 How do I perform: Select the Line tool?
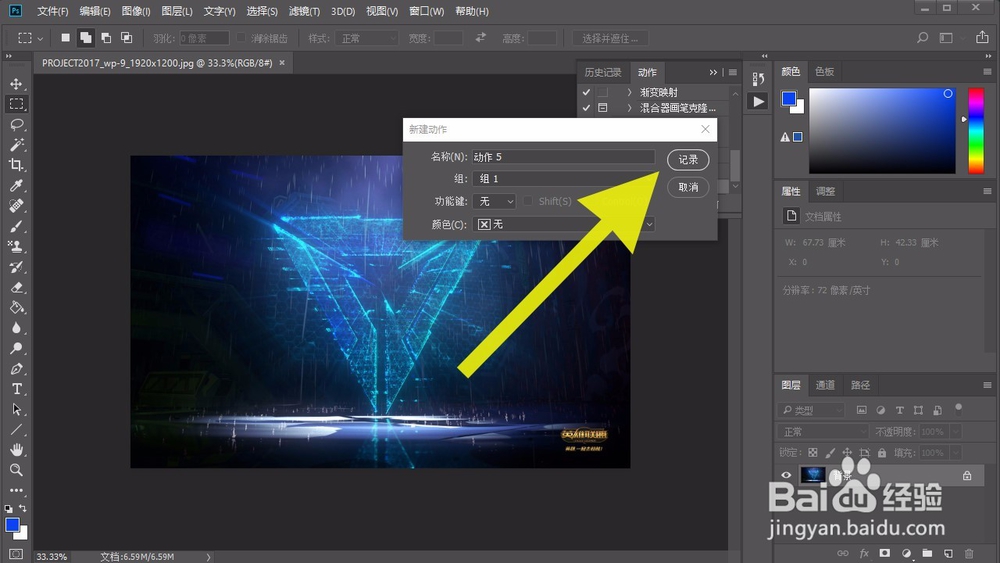(x=17, y=430)
